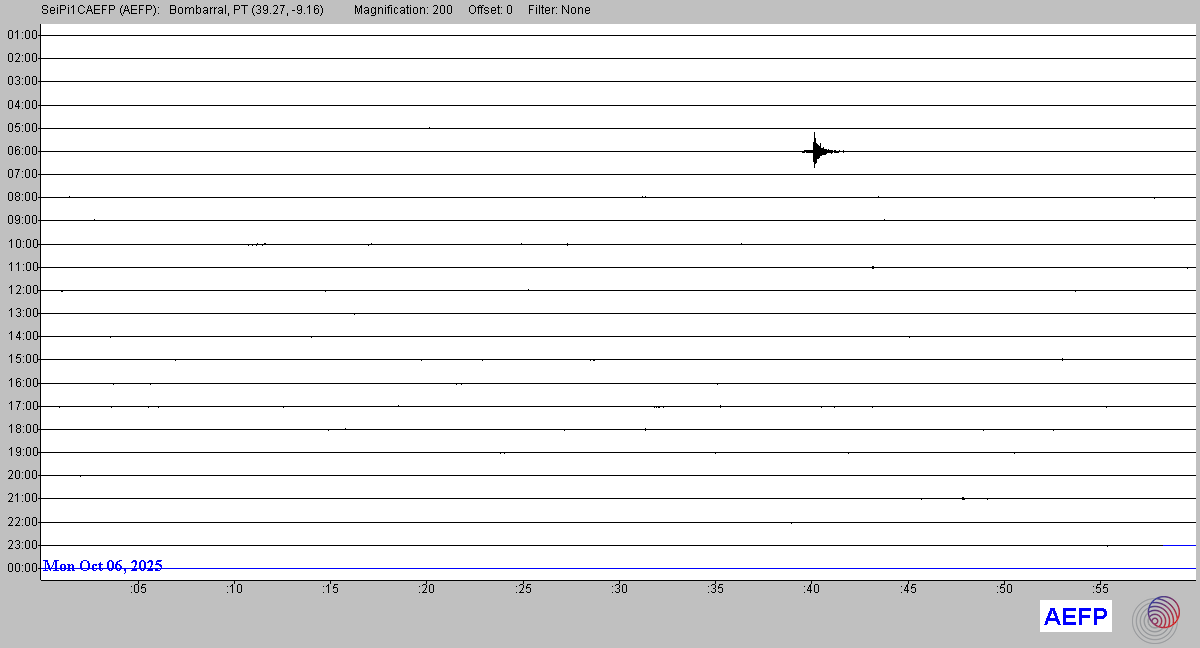
Task: Click the 23:00 hour label
Action: coord(22,545)
